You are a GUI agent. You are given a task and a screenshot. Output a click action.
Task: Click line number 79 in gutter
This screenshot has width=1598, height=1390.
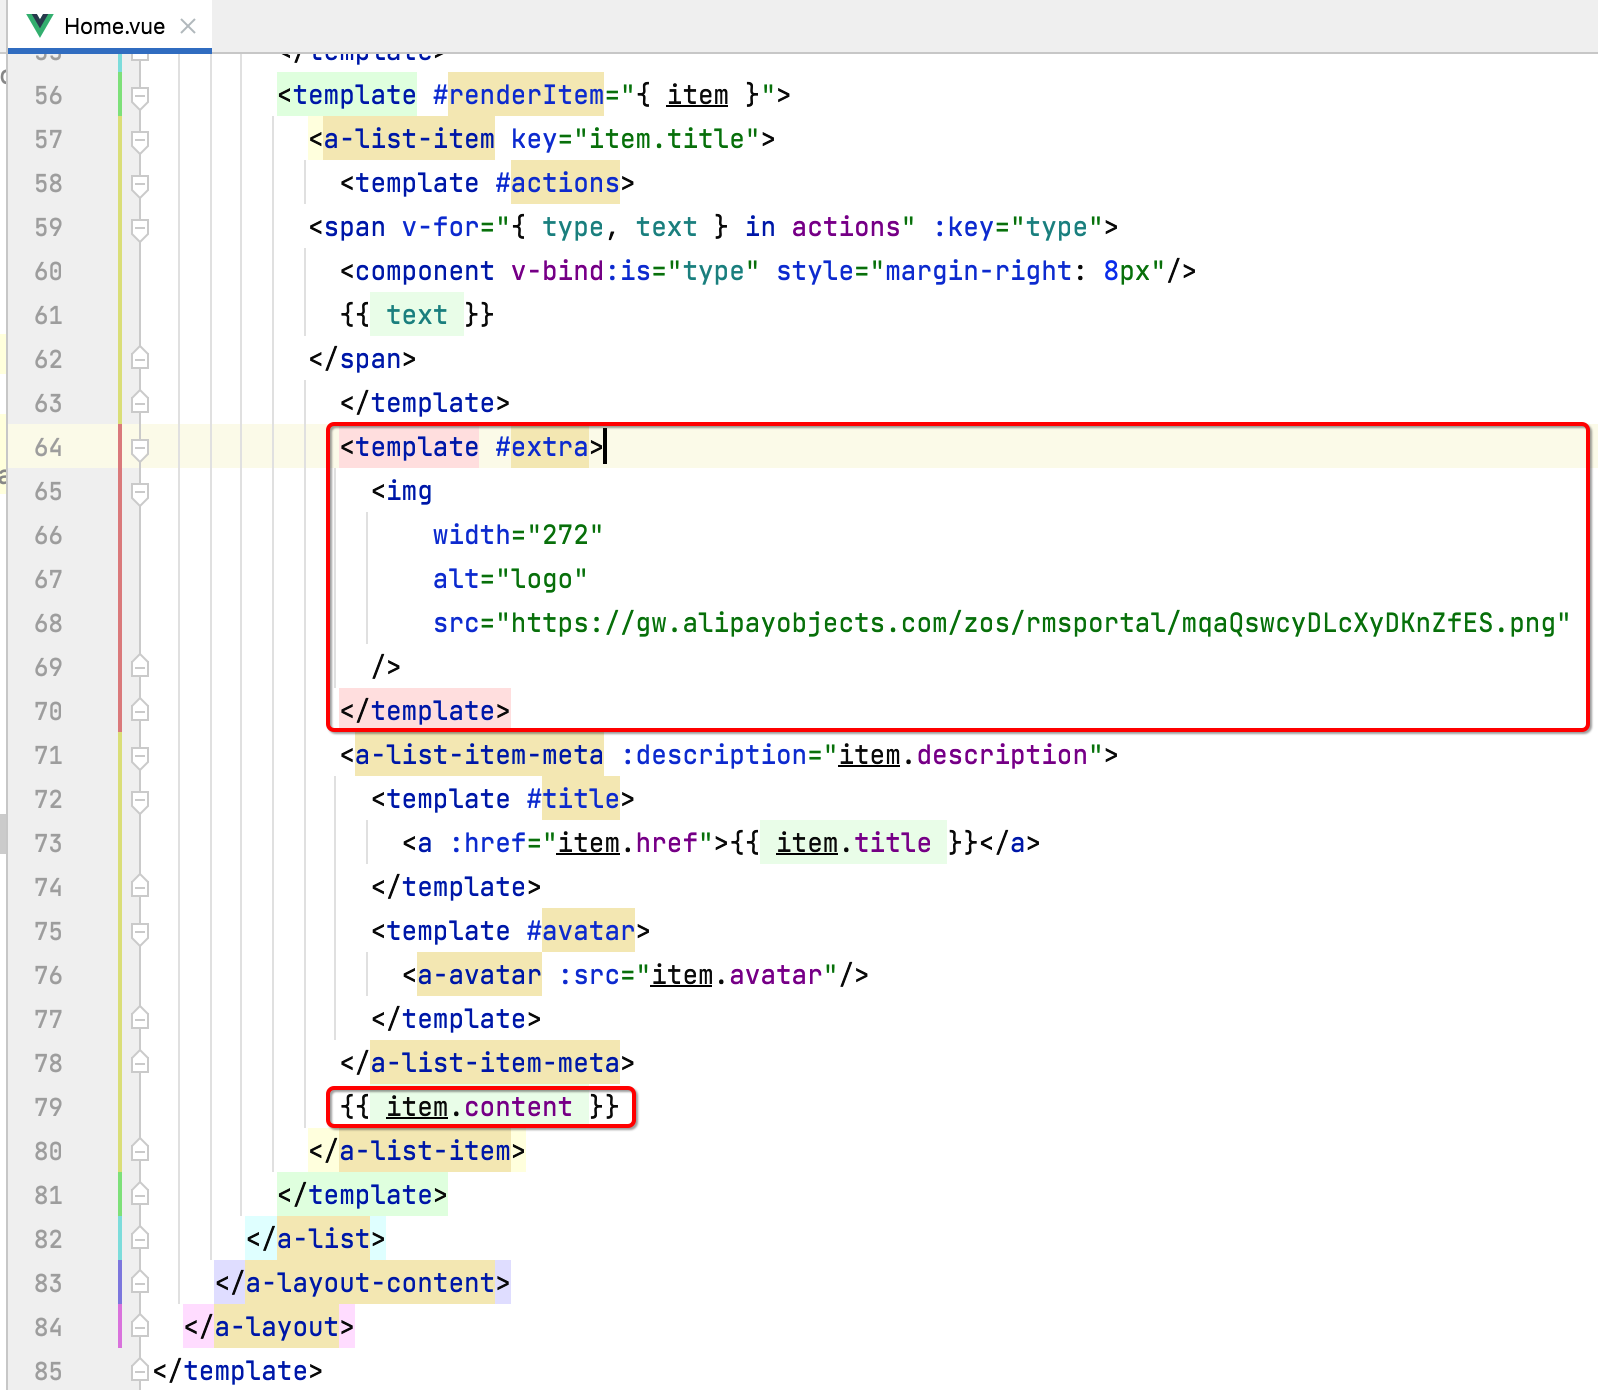point(48,1107)
